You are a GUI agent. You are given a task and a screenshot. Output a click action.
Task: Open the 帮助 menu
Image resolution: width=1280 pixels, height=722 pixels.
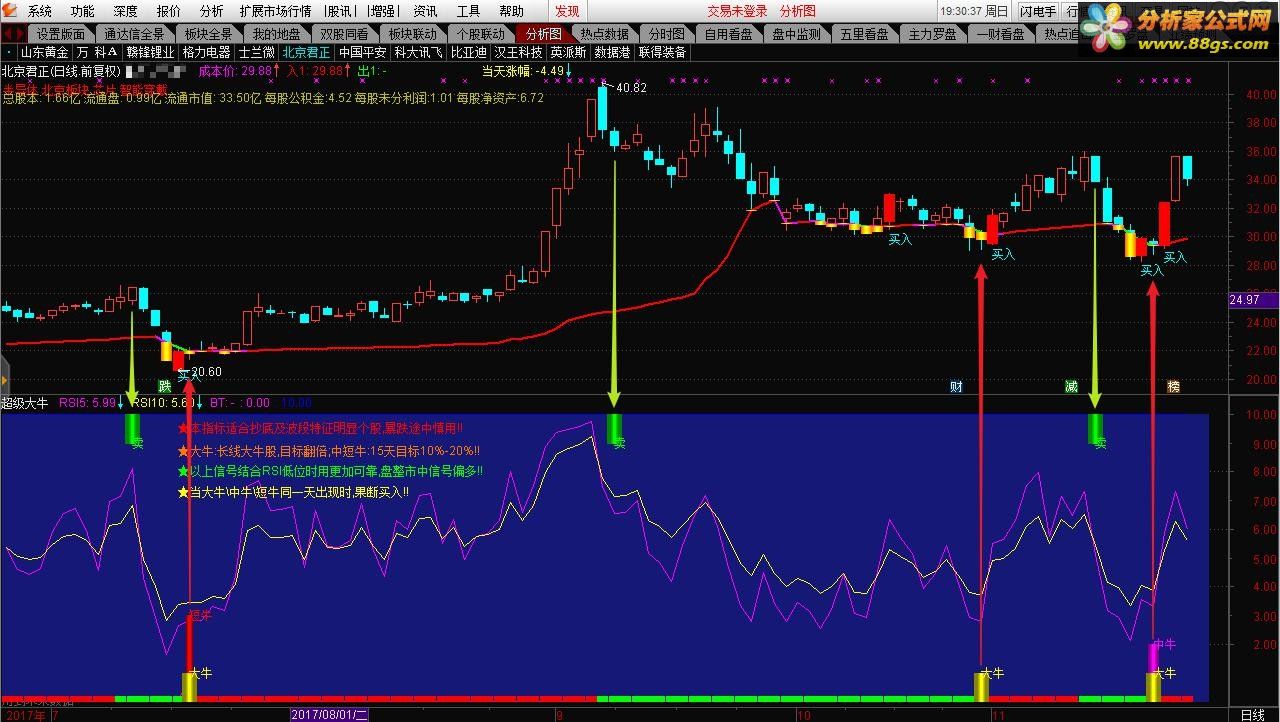(511, 11)
